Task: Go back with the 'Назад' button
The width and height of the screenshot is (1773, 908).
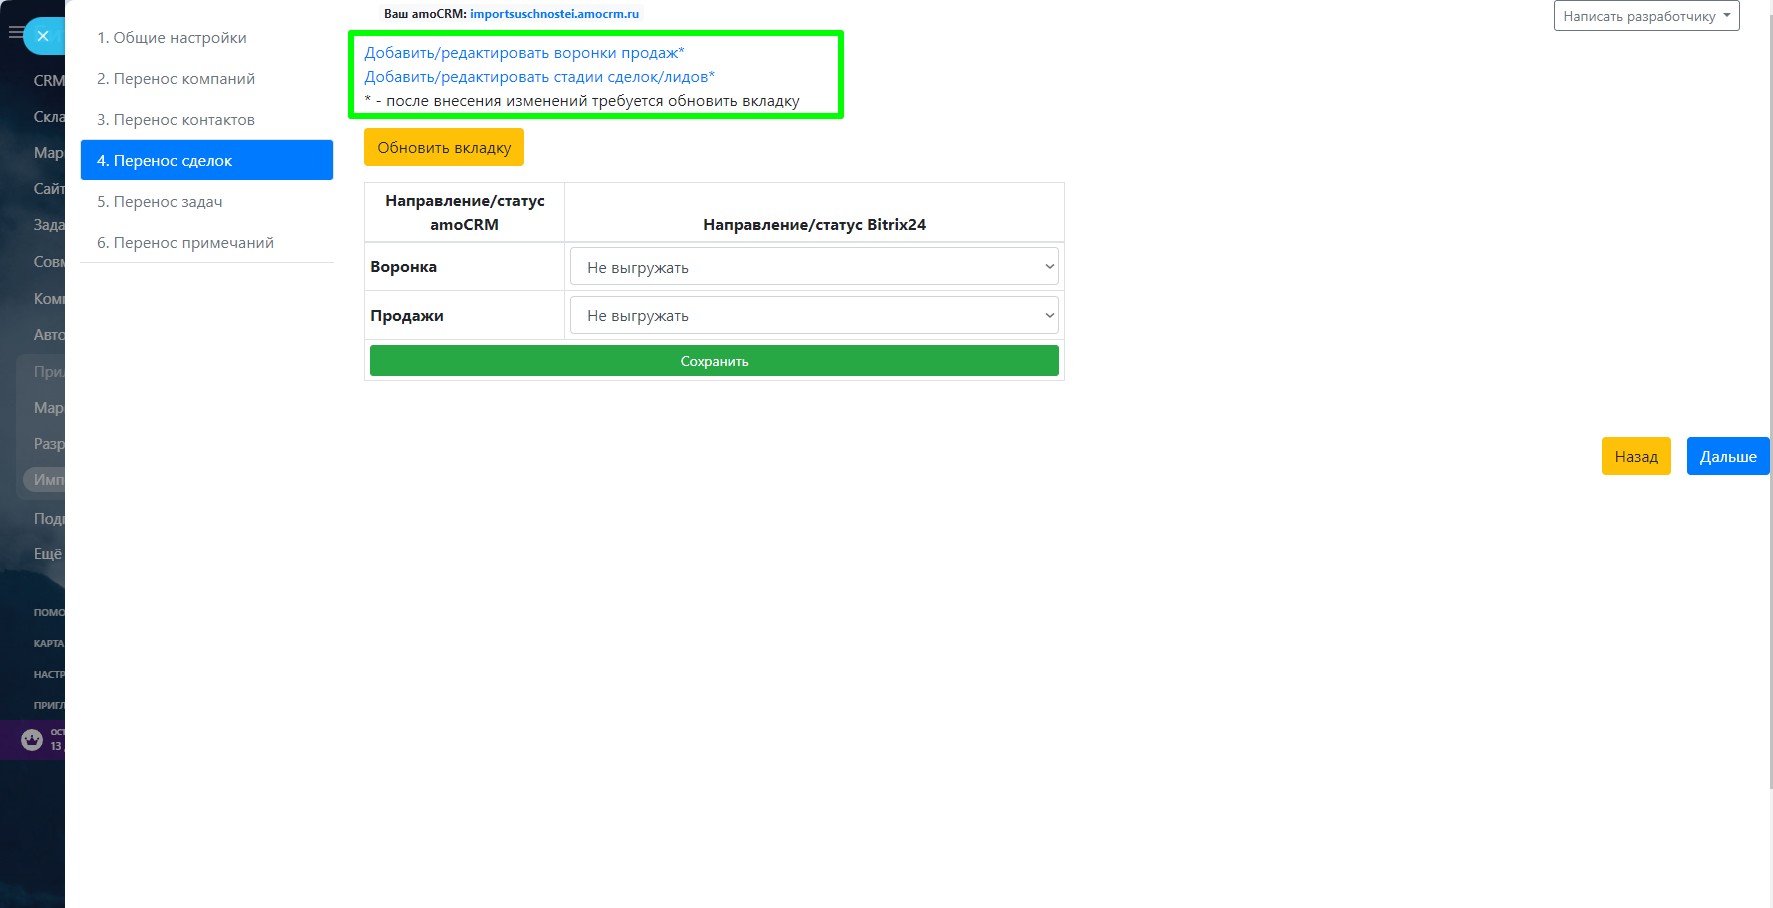Action: click(x=1636, y=456)
